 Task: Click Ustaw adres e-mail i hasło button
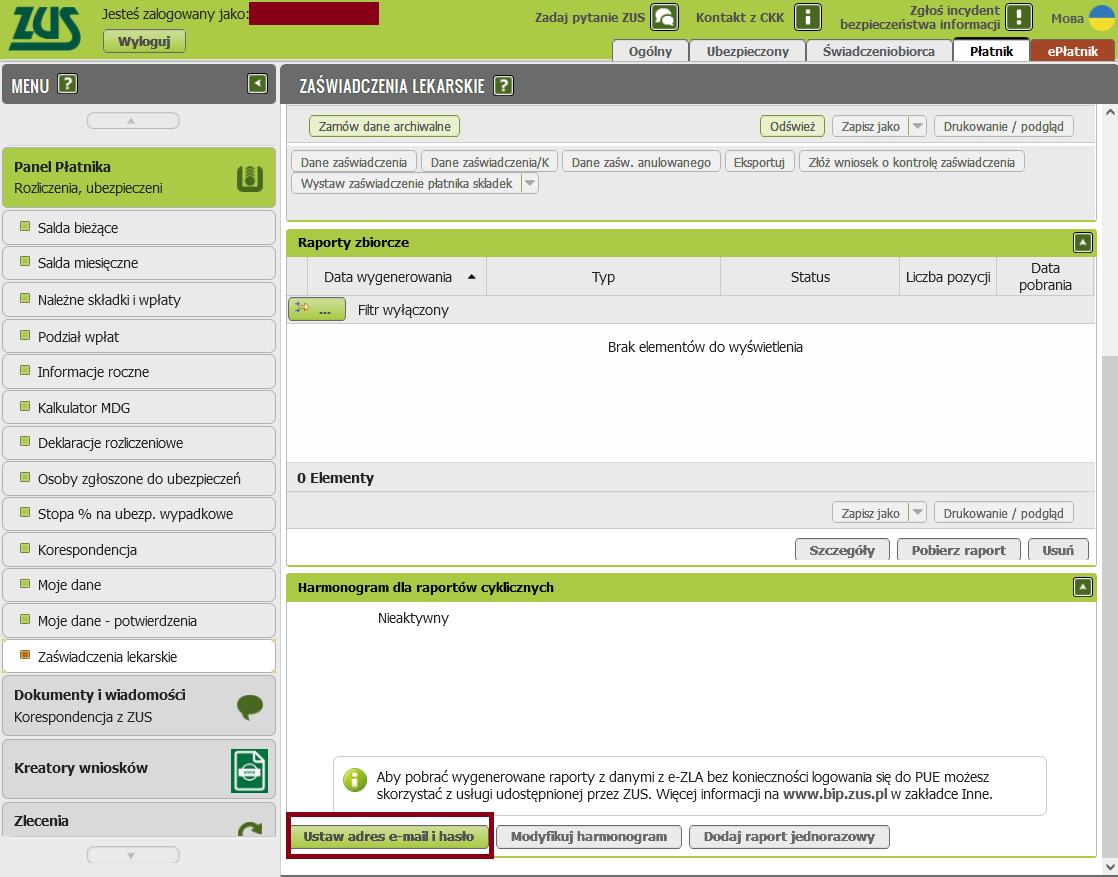(x=389, y=836)
